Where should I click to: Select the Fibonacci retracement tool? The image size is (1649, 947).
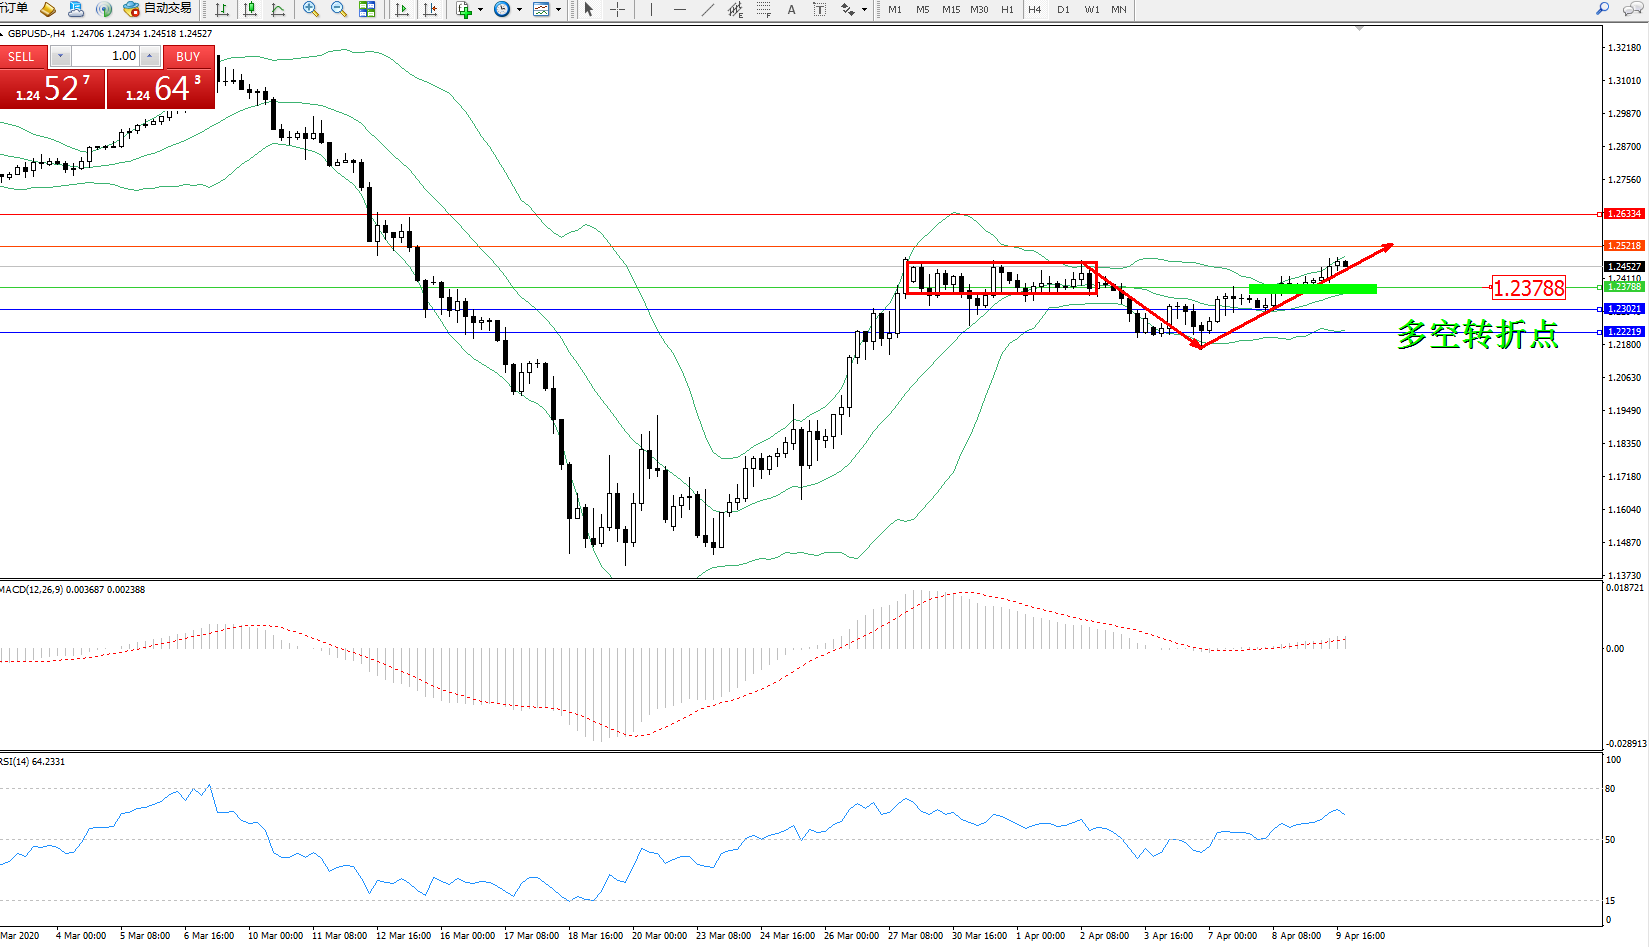763,9
